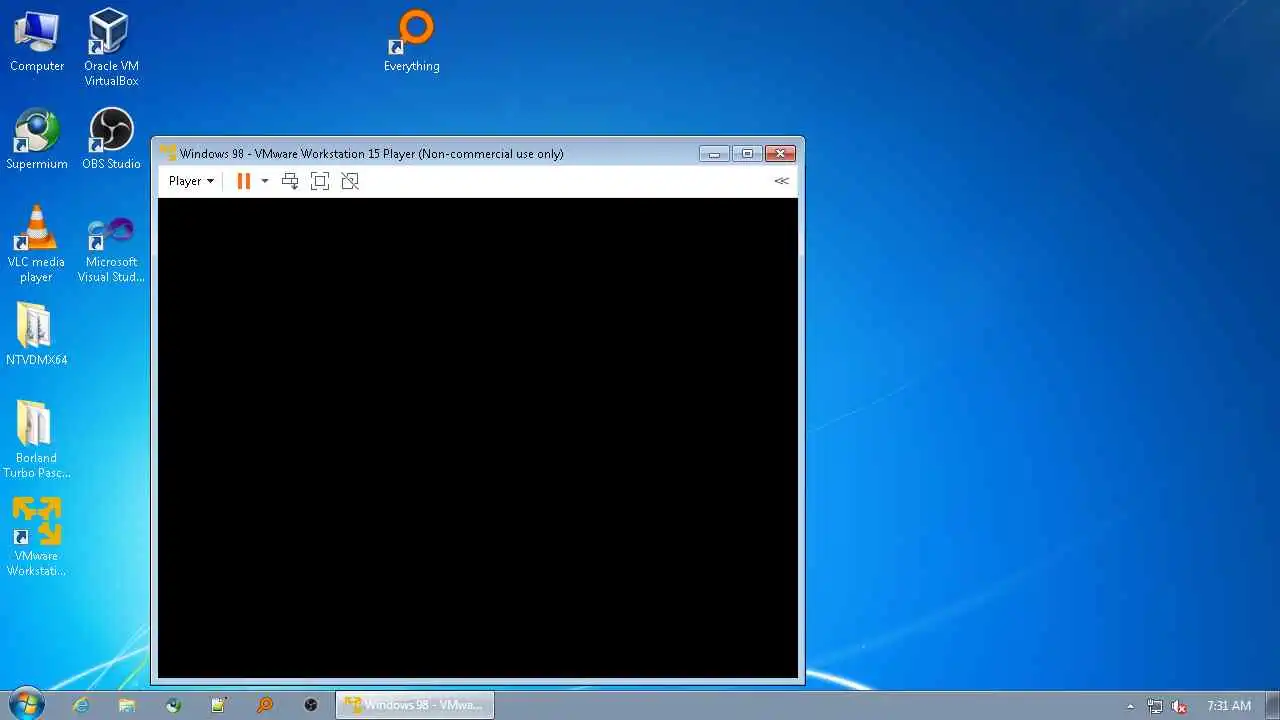Select the Computer desktop icon
This screenshot has height=720, width=1280.
pos(37,42)
